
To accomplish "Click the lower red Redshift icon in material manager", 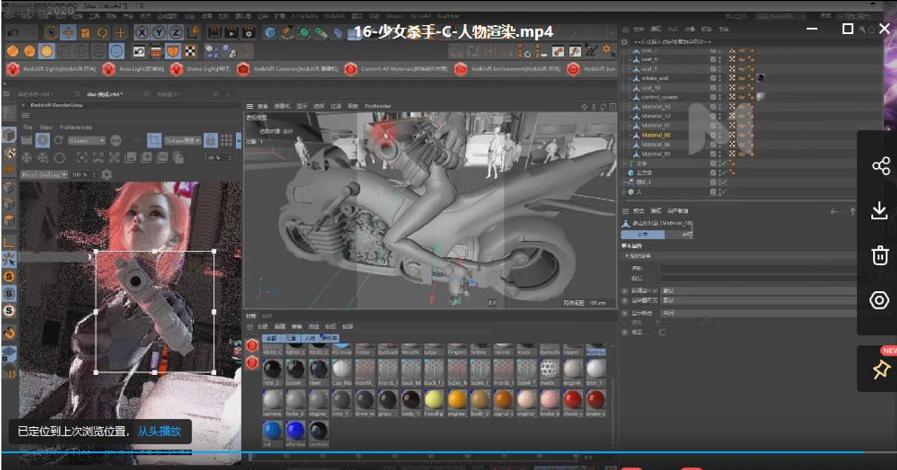I will point(252,363).
